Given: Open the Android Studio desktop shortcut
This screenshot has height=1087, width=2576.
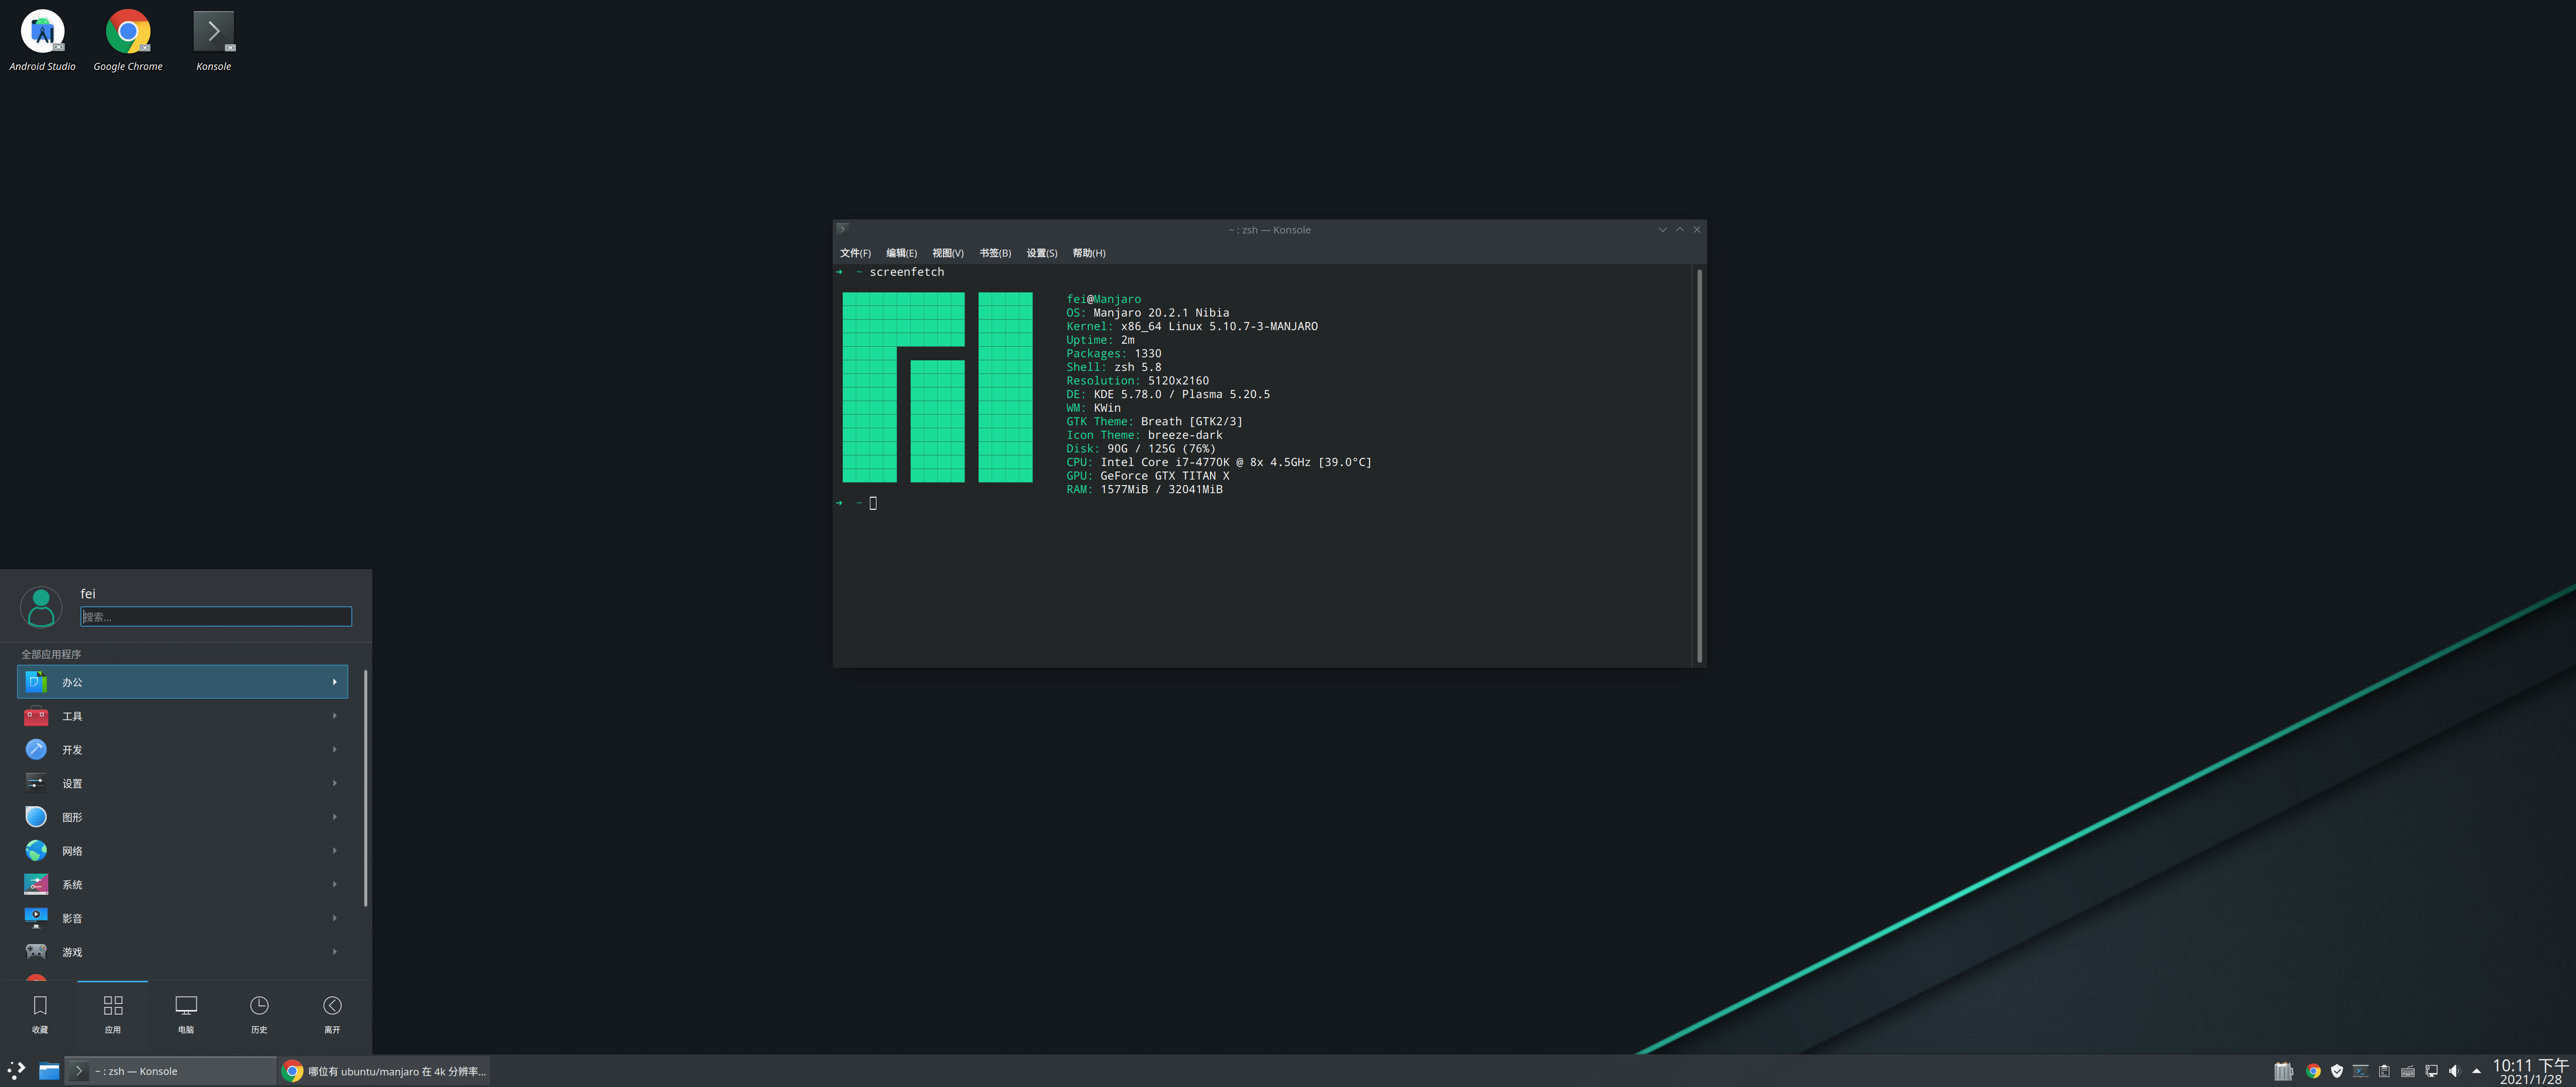Looking at the screenshot, I should tap(42, 41).
